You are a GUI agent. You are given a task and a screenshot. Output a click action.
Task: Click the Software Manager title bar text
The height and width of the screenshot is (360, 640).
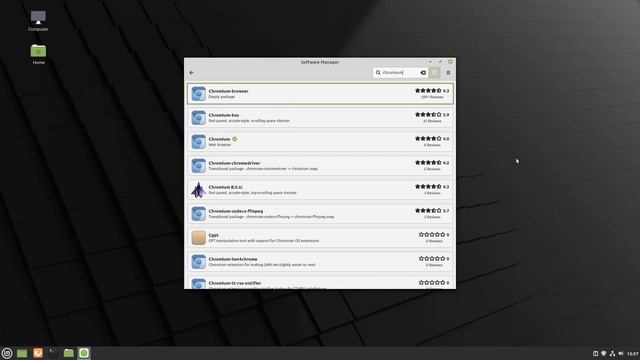320,62
